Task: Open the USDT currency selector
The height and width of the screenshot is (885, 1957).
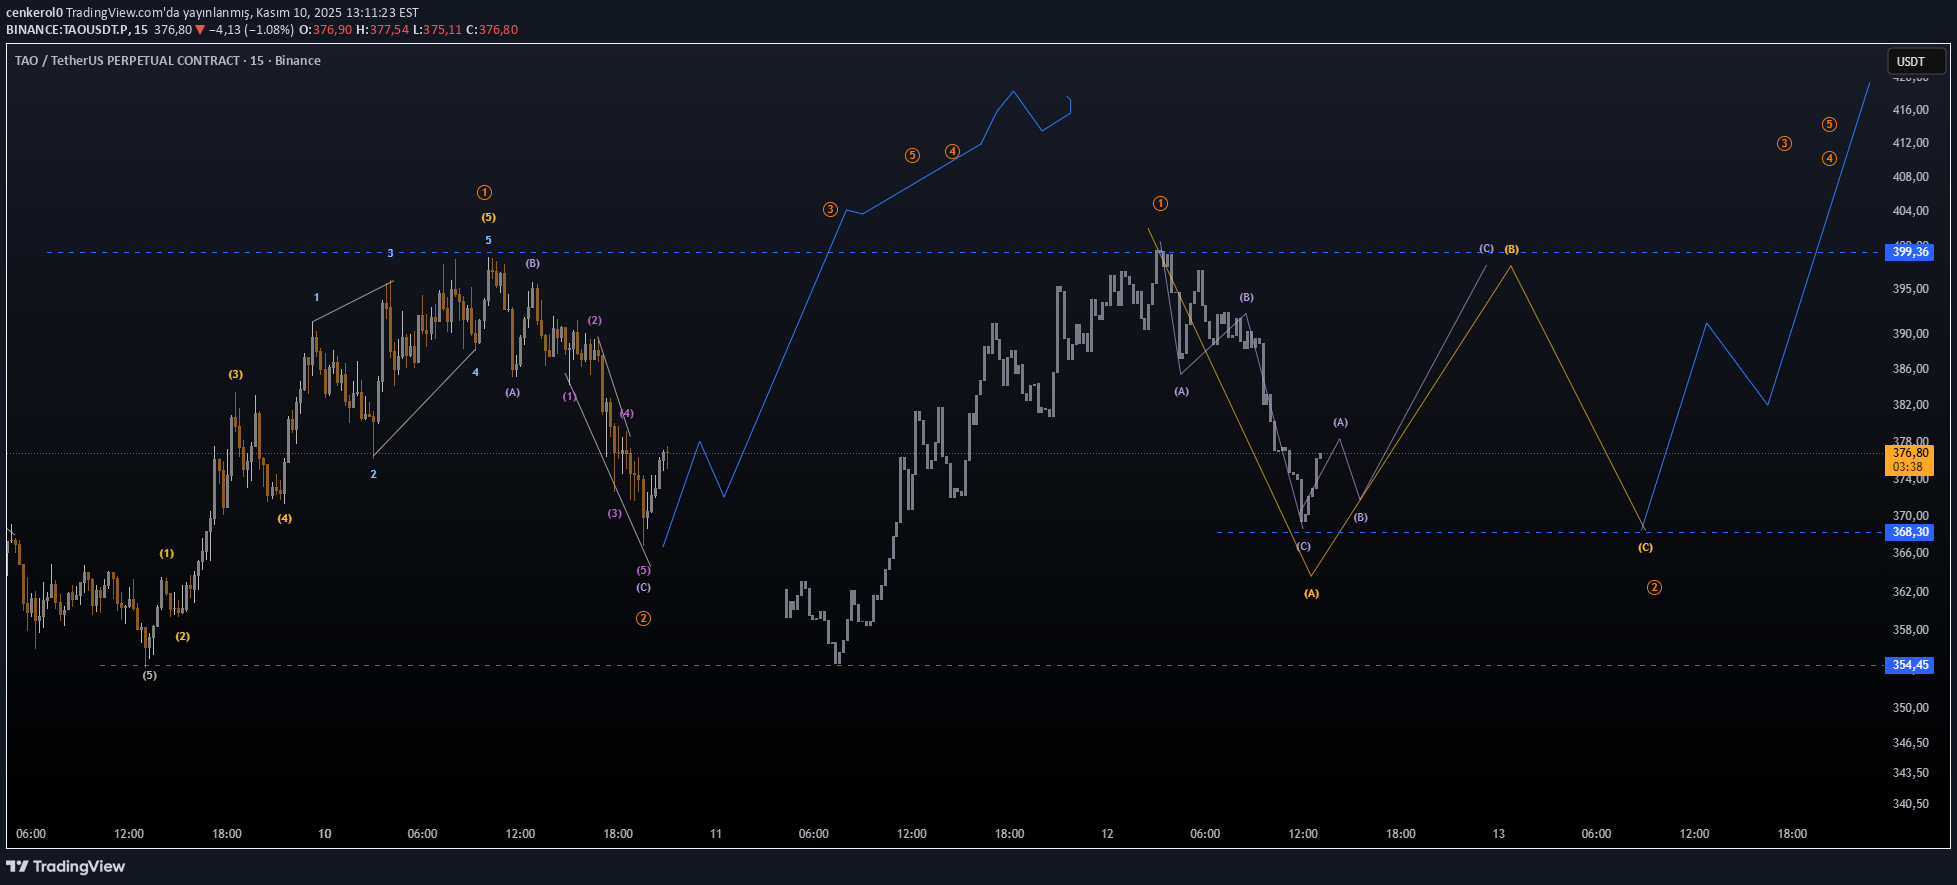Action: click(x=1911, y=61)
